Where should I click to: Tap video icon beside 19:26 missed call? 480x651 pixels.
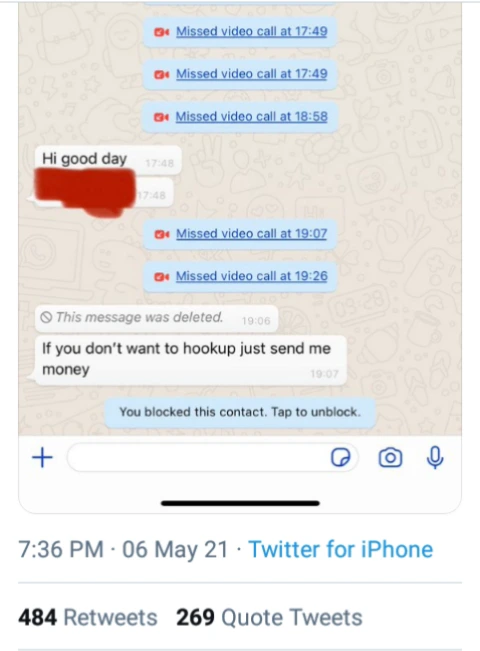[161, 277]
